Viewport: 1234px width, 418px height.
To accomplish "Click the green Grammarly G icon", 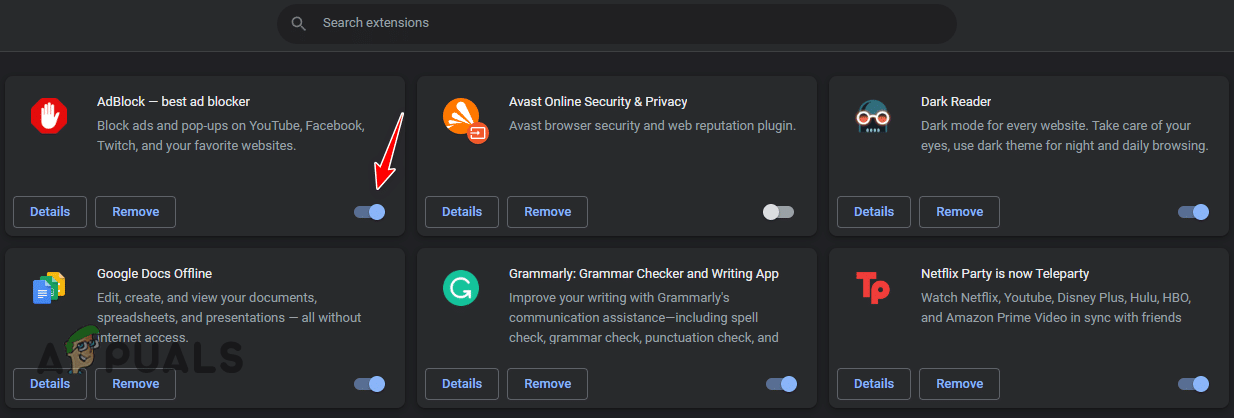I will click(x=460, y=289).
